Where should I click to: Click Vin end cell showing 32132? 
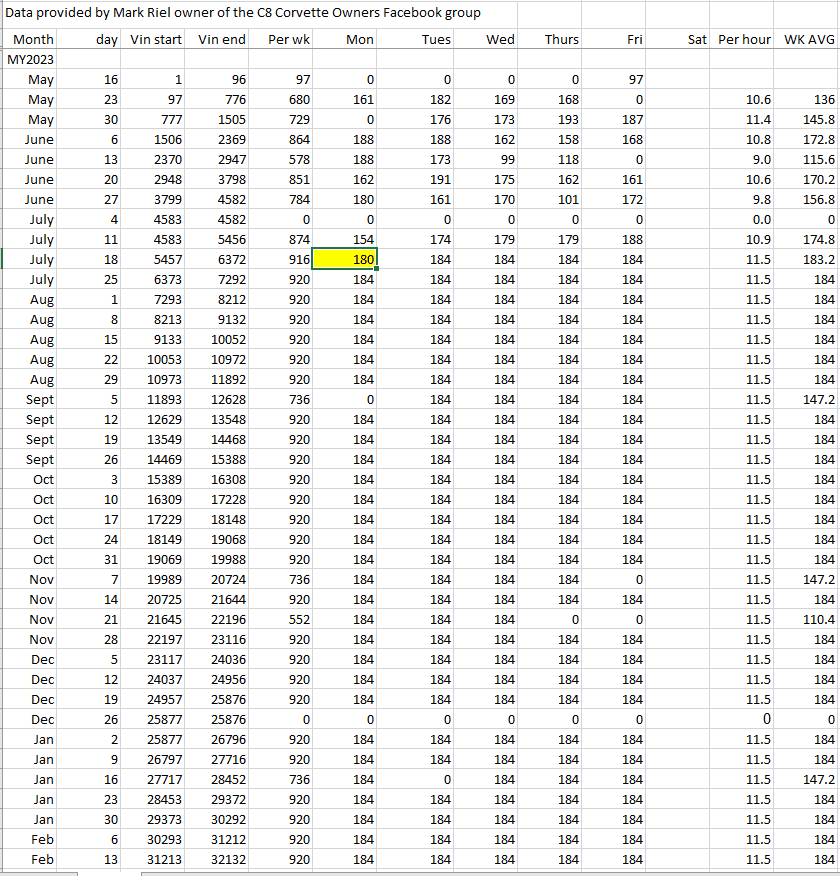pyautogui.click(x=221, y=860)
